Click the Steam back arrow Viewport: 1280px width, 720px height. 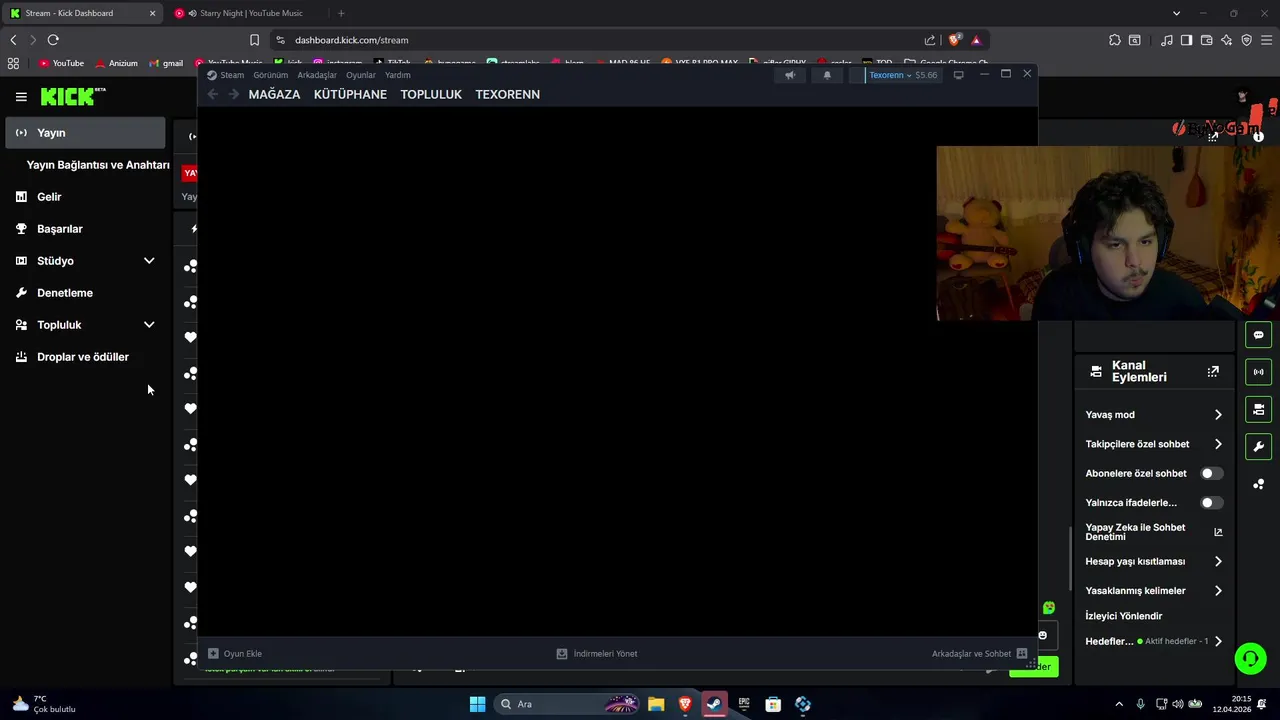pyautogui.click(x=212, y=94)
